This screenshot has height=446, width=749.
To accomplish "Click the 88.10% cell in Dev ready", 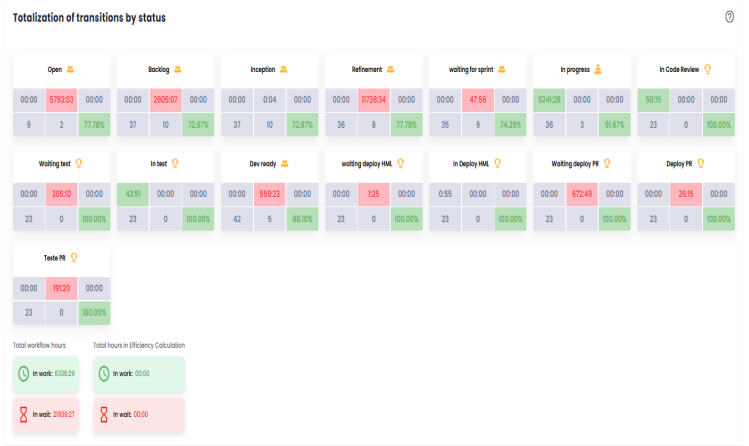I will [302, 217].
